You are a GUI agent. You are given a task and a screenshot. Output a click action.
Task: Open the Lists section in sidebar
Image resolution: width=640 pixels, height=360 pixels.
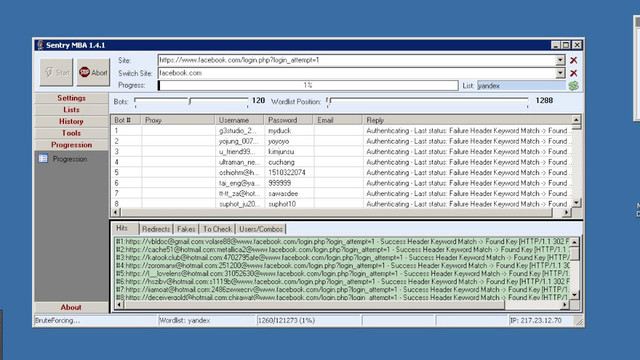(x=71, y=110)
